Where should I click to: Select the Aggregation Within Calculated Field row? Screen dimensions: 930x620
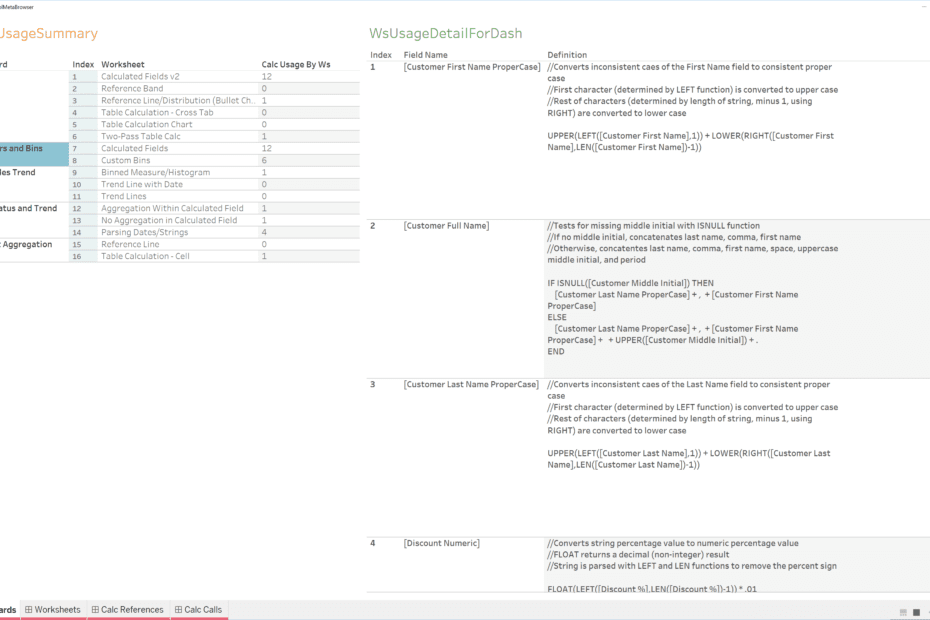click(214, 208)
